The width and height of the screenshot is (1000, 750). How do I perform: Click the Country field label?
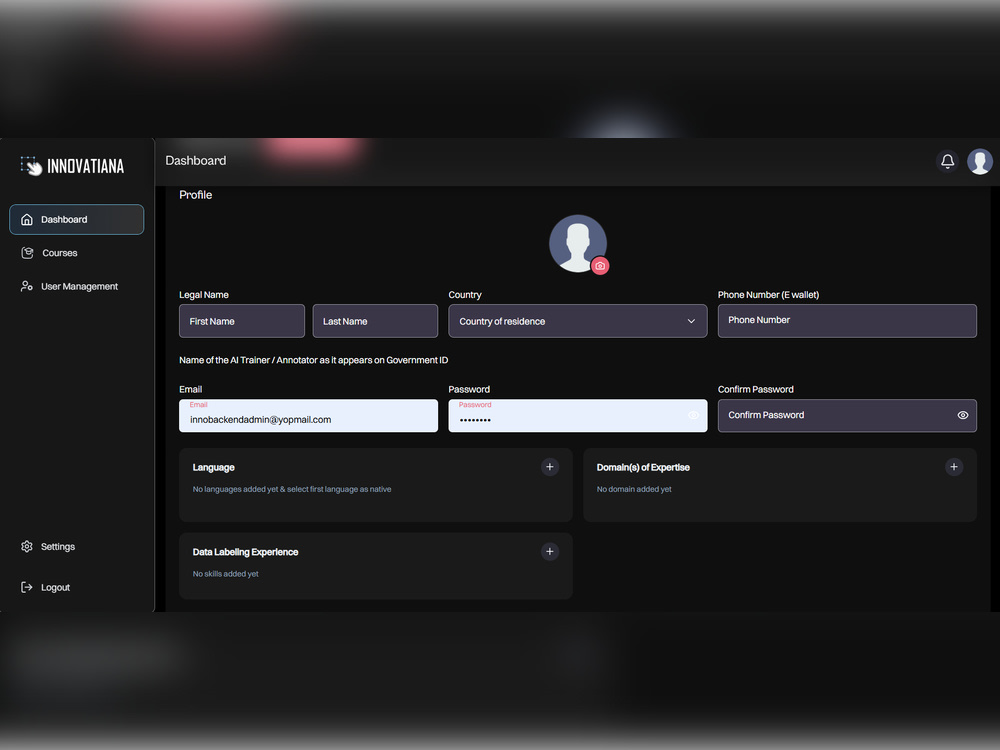coord(465,295)
